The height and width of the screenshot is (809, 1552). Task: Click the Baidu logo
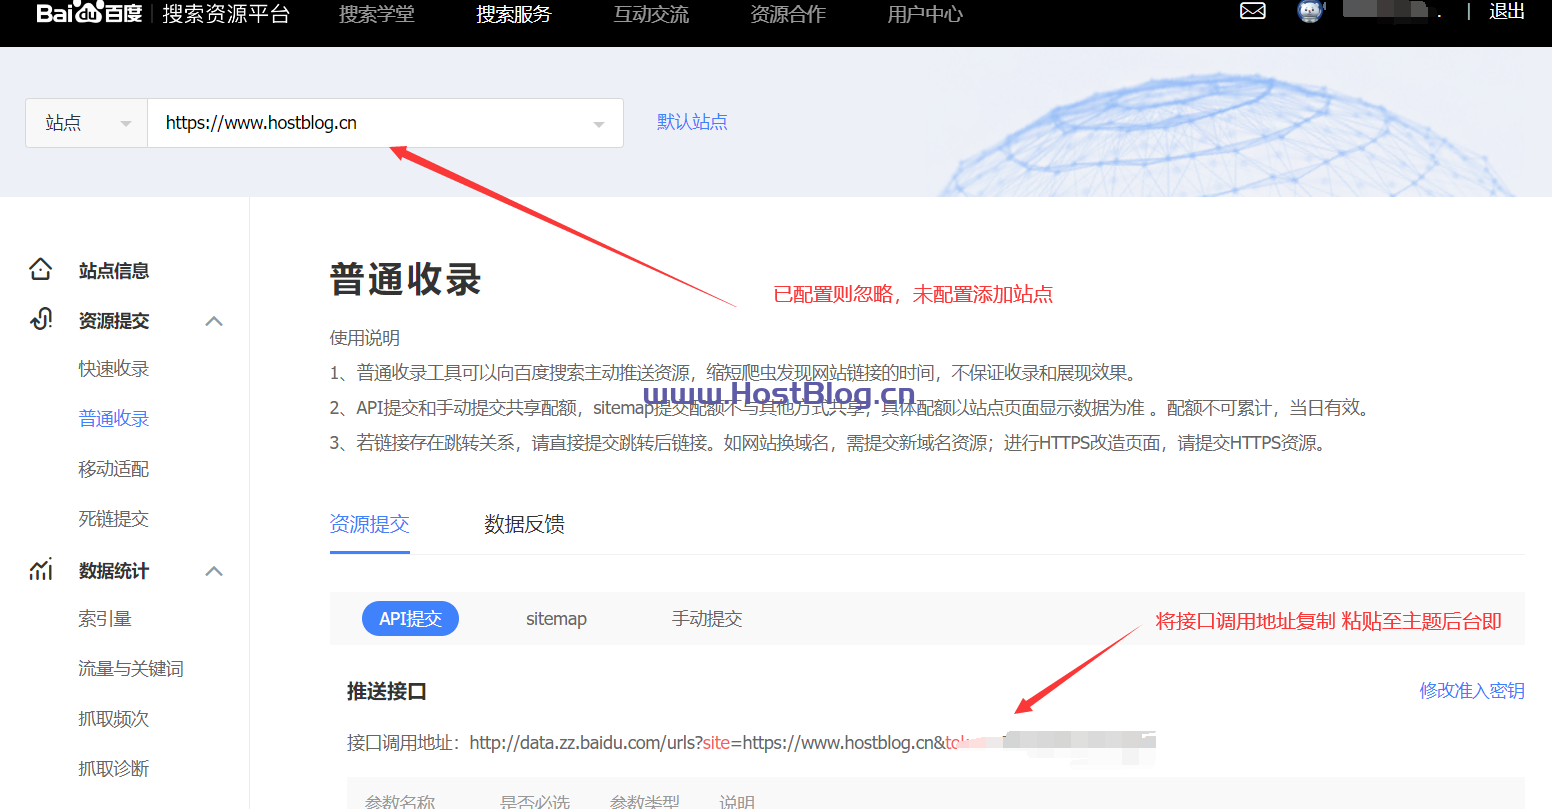click(x=89, y=12)
